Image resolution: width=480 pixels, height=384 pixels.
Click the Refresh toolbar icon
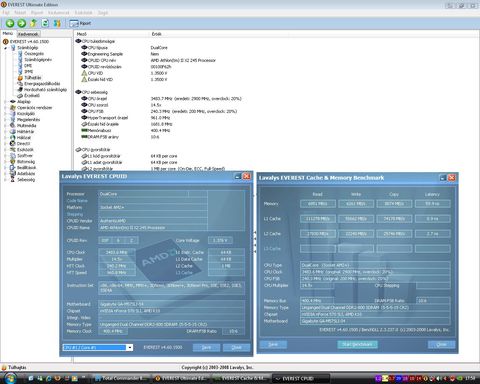45,23
